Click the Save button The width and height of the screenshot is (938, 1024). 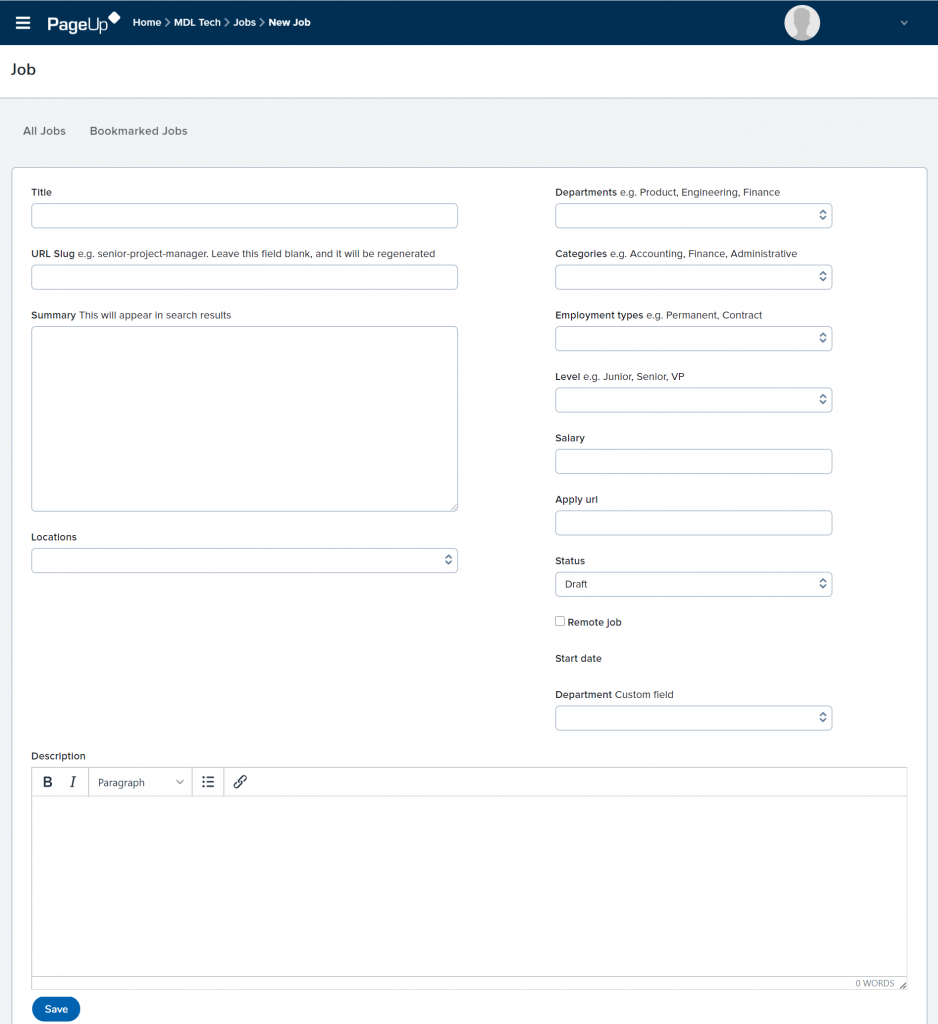56,1009
